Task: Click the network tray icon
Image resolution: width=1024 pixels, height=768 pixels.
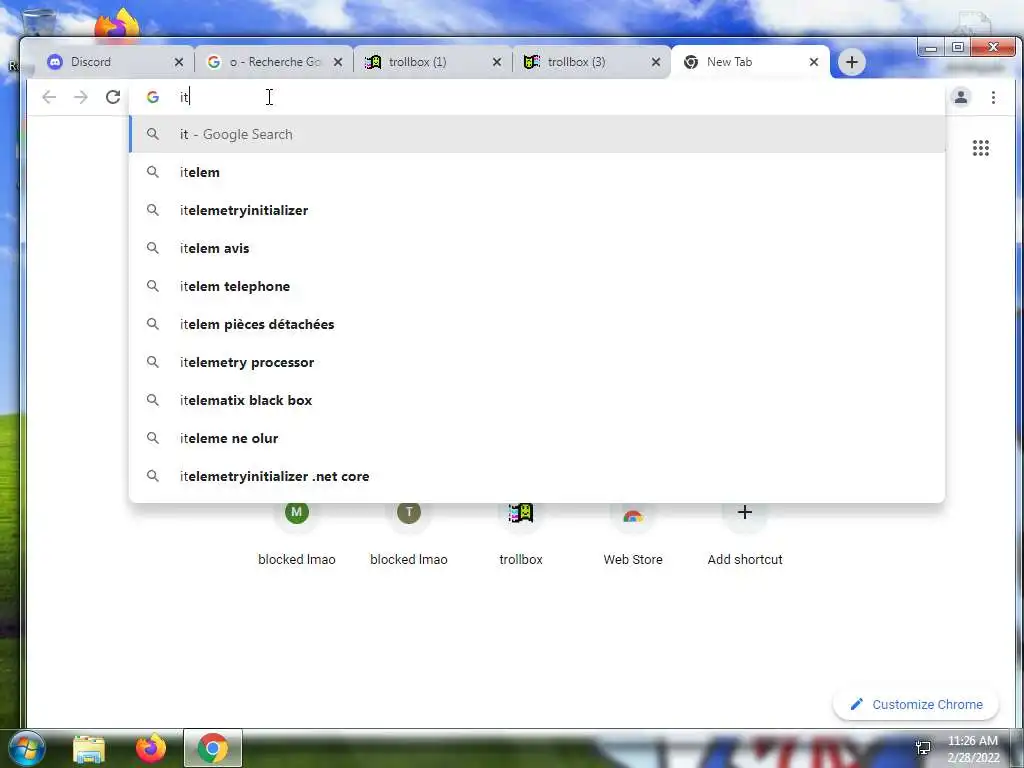Action: (923, 748)
